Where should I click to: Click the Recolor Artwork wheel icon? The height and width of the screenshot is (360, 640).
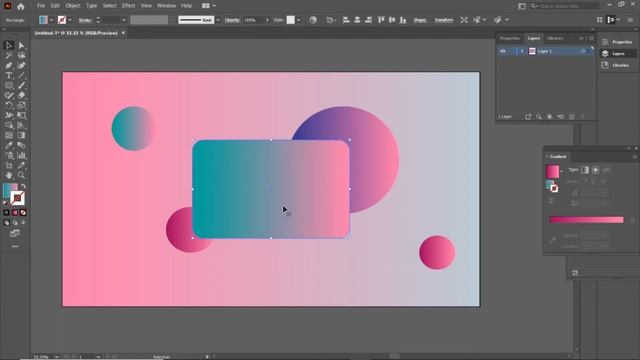click(313, 20)
